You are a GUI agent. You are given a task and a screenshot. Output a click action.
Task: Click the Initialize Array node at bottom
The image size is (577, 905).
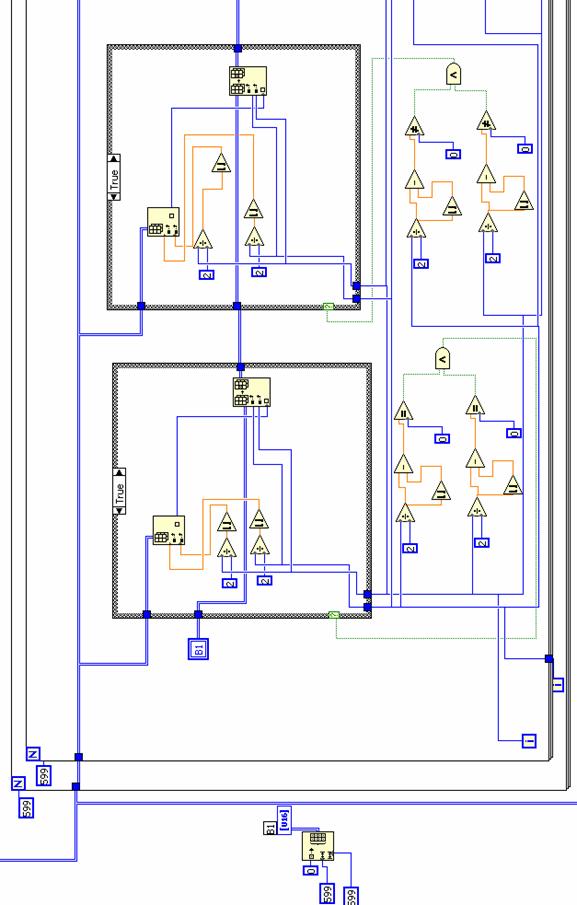coord(318,846)
